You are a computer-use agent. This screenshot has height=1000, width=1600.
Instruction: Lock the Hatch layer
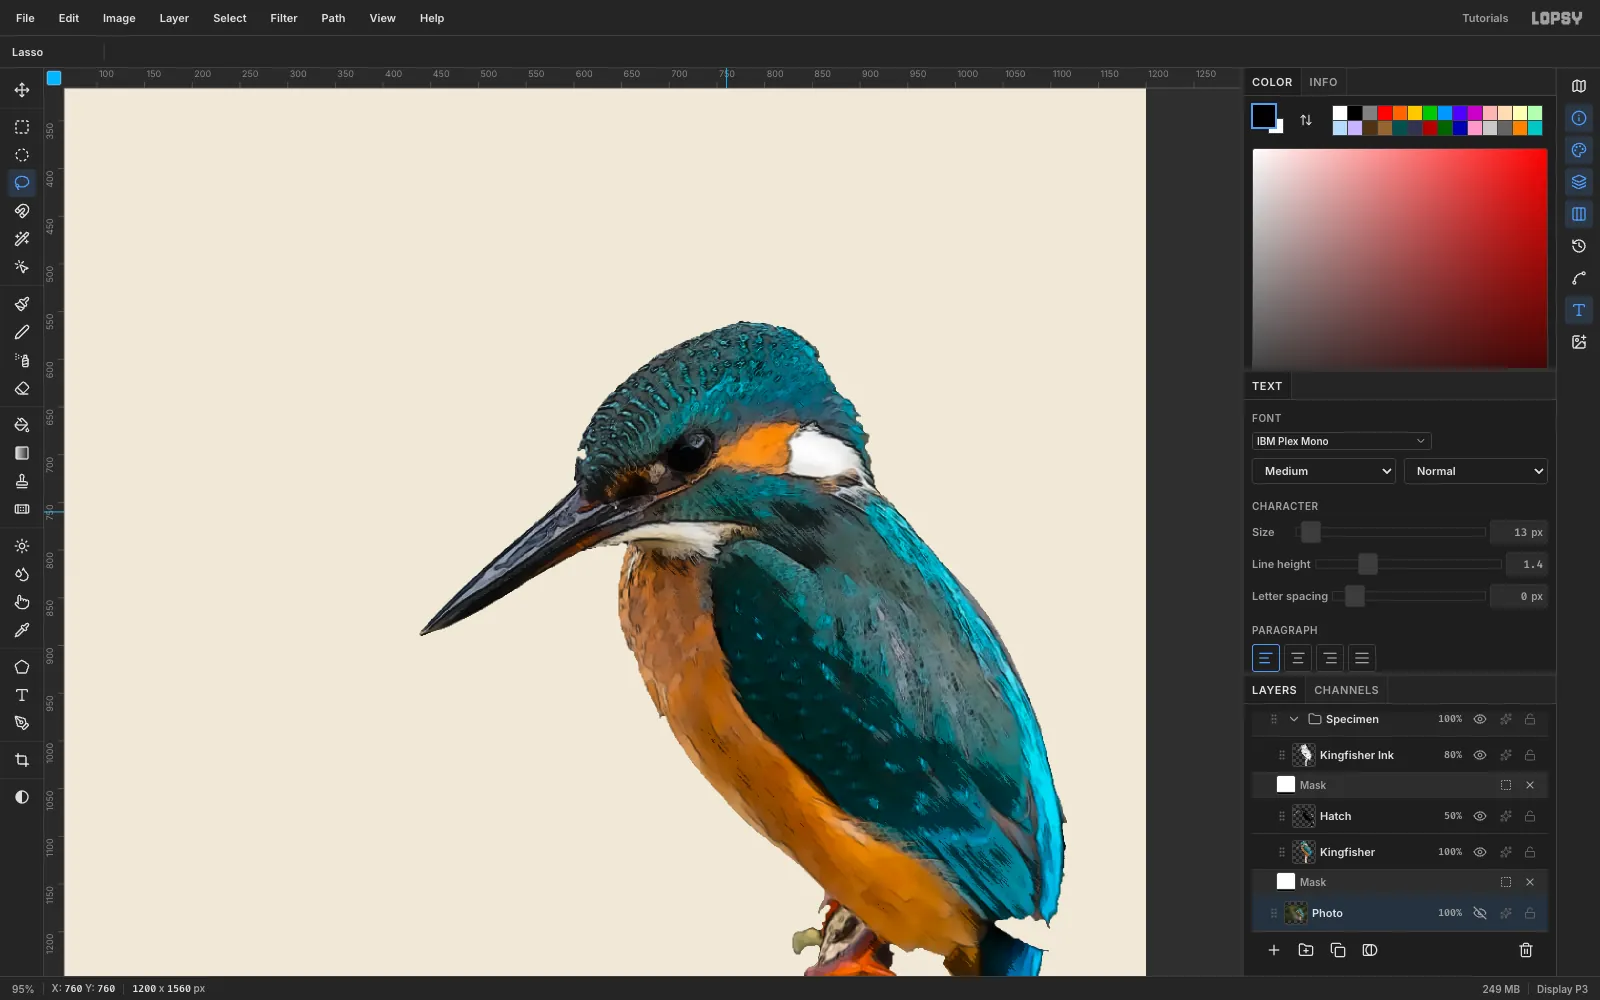[x=1530, y=816]
